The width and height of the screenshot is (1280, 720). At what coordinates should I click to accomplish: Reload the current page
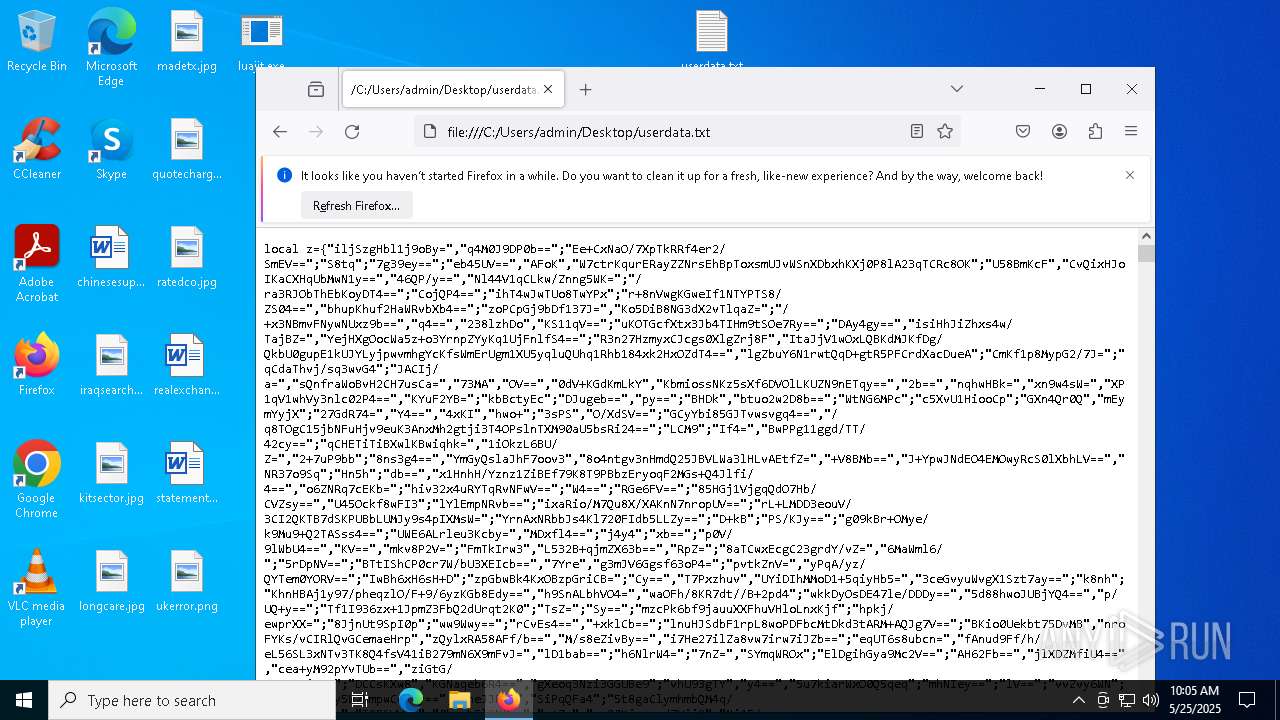(352, 132)
